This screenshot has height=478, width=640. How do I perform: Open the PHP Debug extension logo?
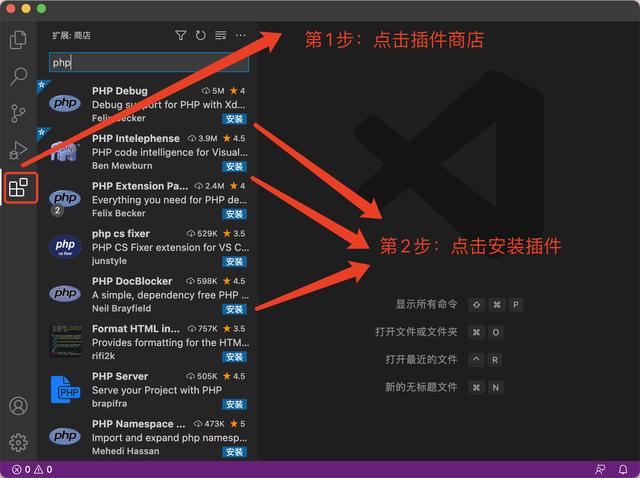coord(65,103)
